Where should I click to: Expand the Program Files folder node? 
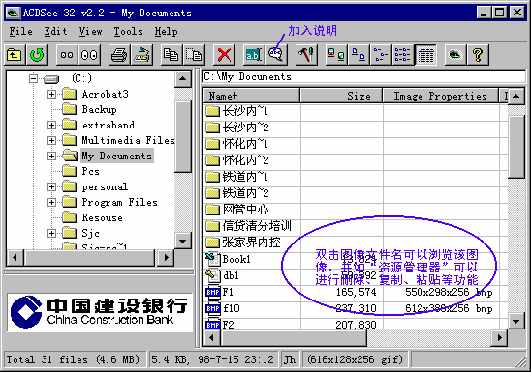[x=51, y=202]
